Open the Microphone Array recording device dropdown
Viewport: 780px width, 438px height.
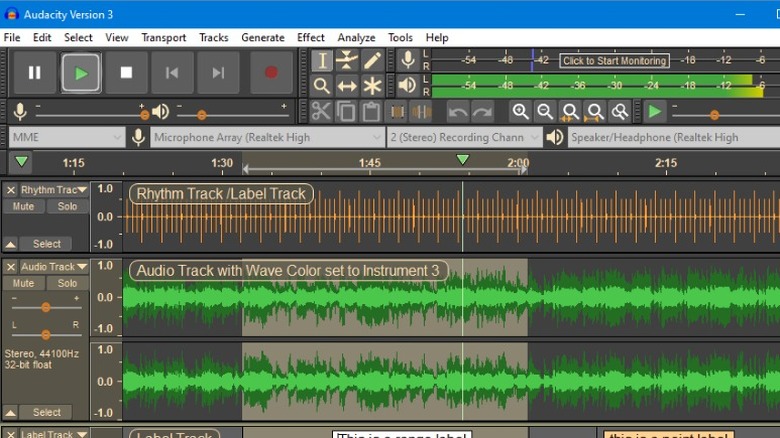tap(266, 137)
